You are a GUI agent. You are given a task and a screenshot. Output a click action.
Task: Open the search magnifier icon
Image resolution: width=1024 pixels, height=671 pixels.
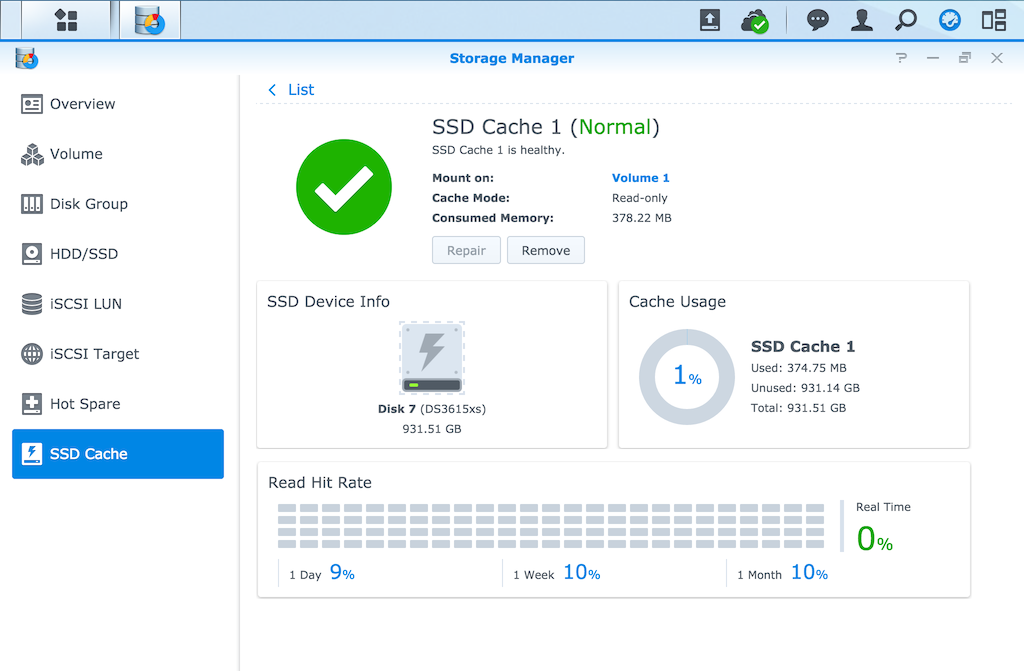[906, 20]
